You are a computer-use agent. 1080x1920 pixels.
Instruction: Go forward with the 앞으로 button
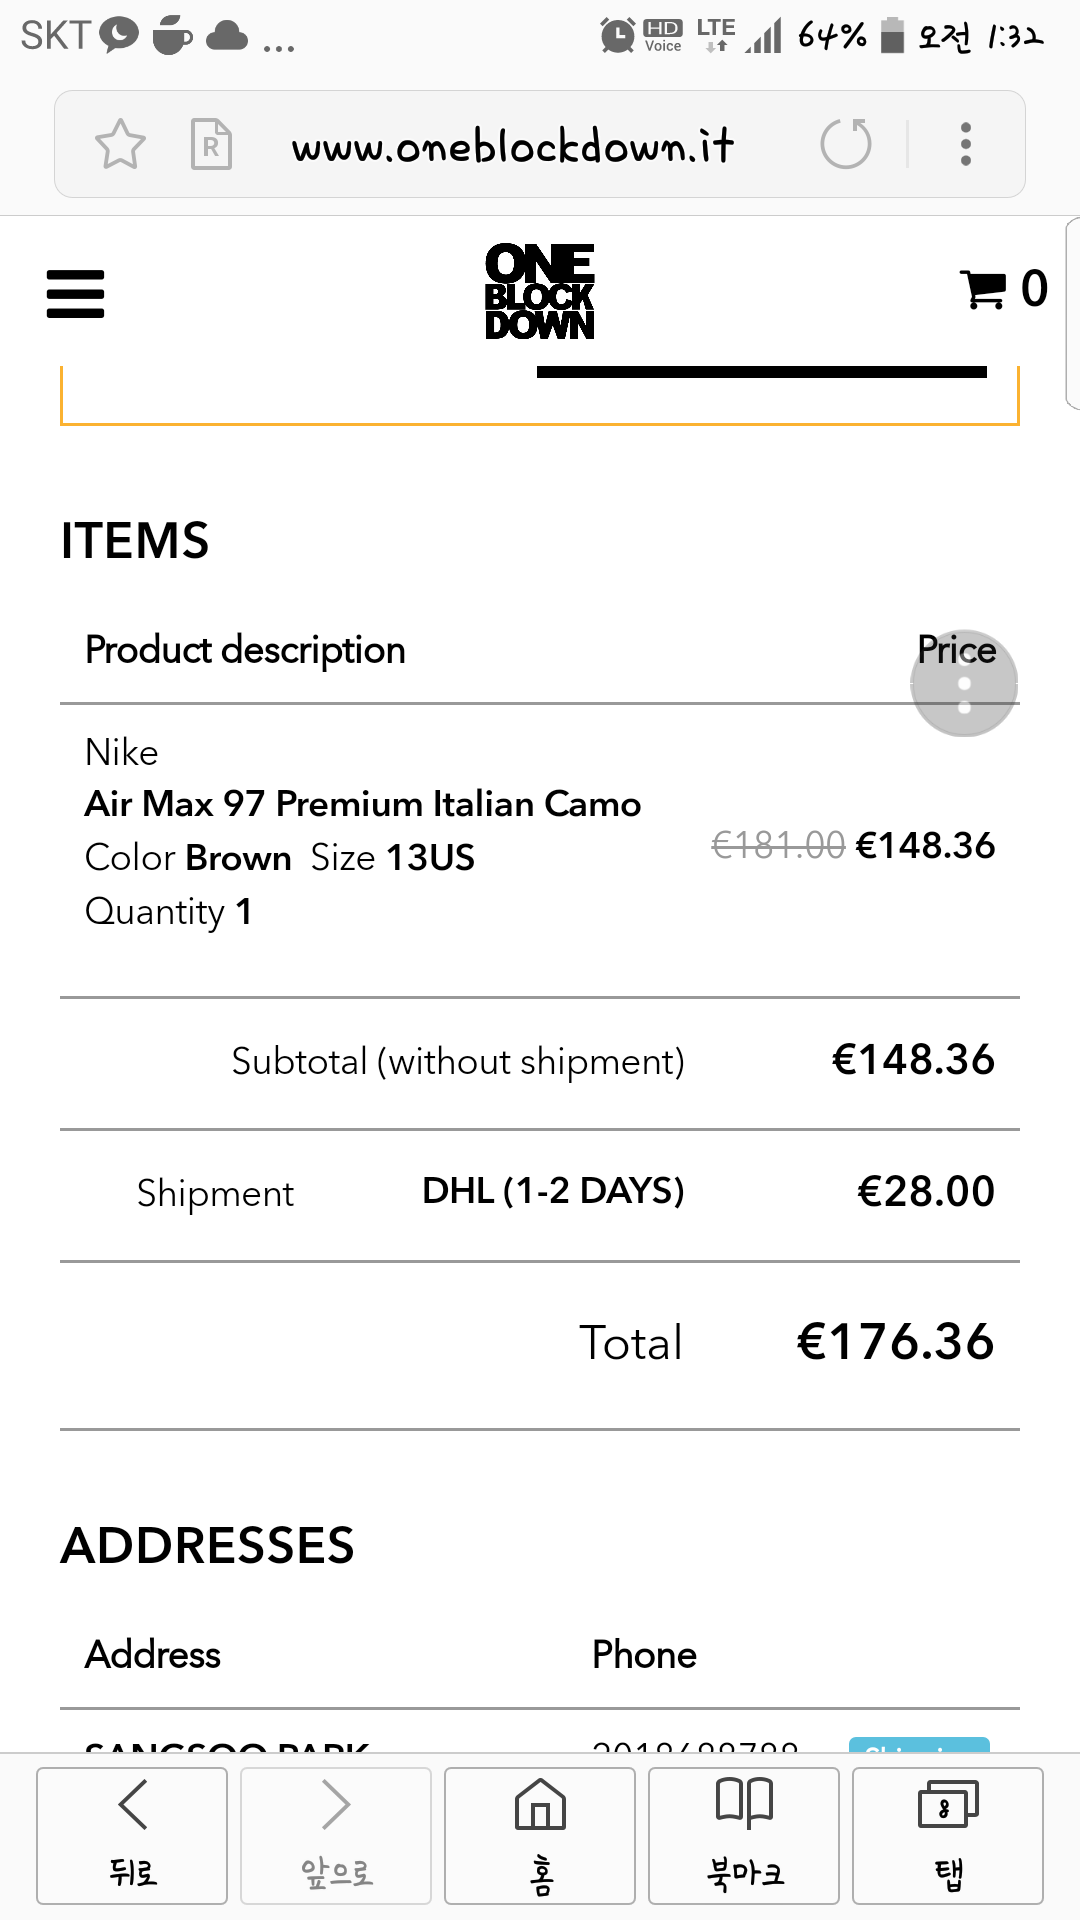pyautogui.click(x=336, y=1835)
